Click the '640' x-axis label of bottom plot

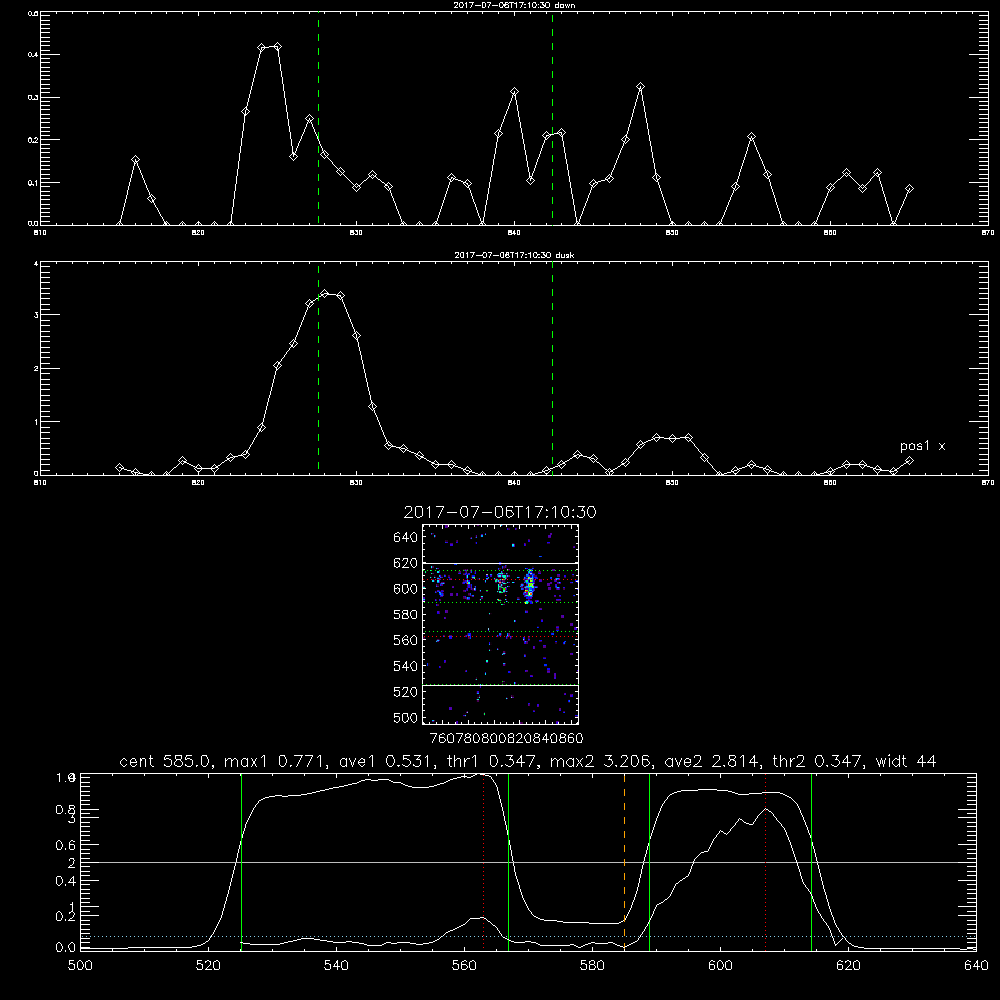(976, 966)
